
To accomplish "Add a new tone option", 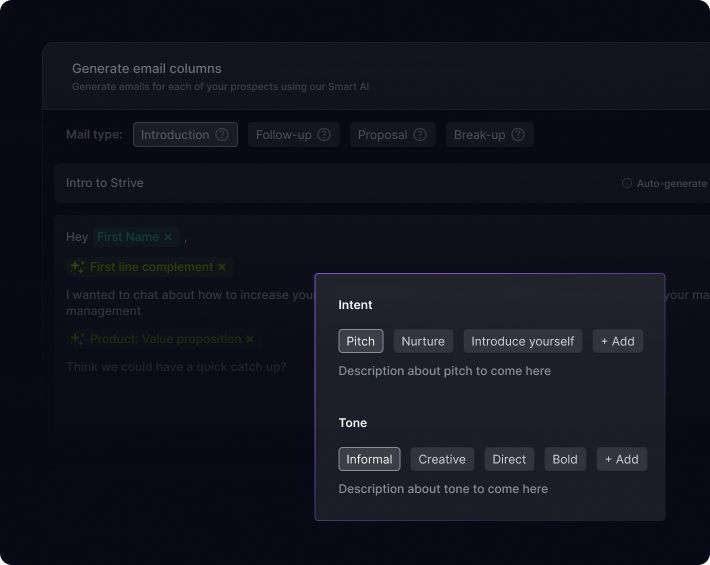I will point(622,459).
